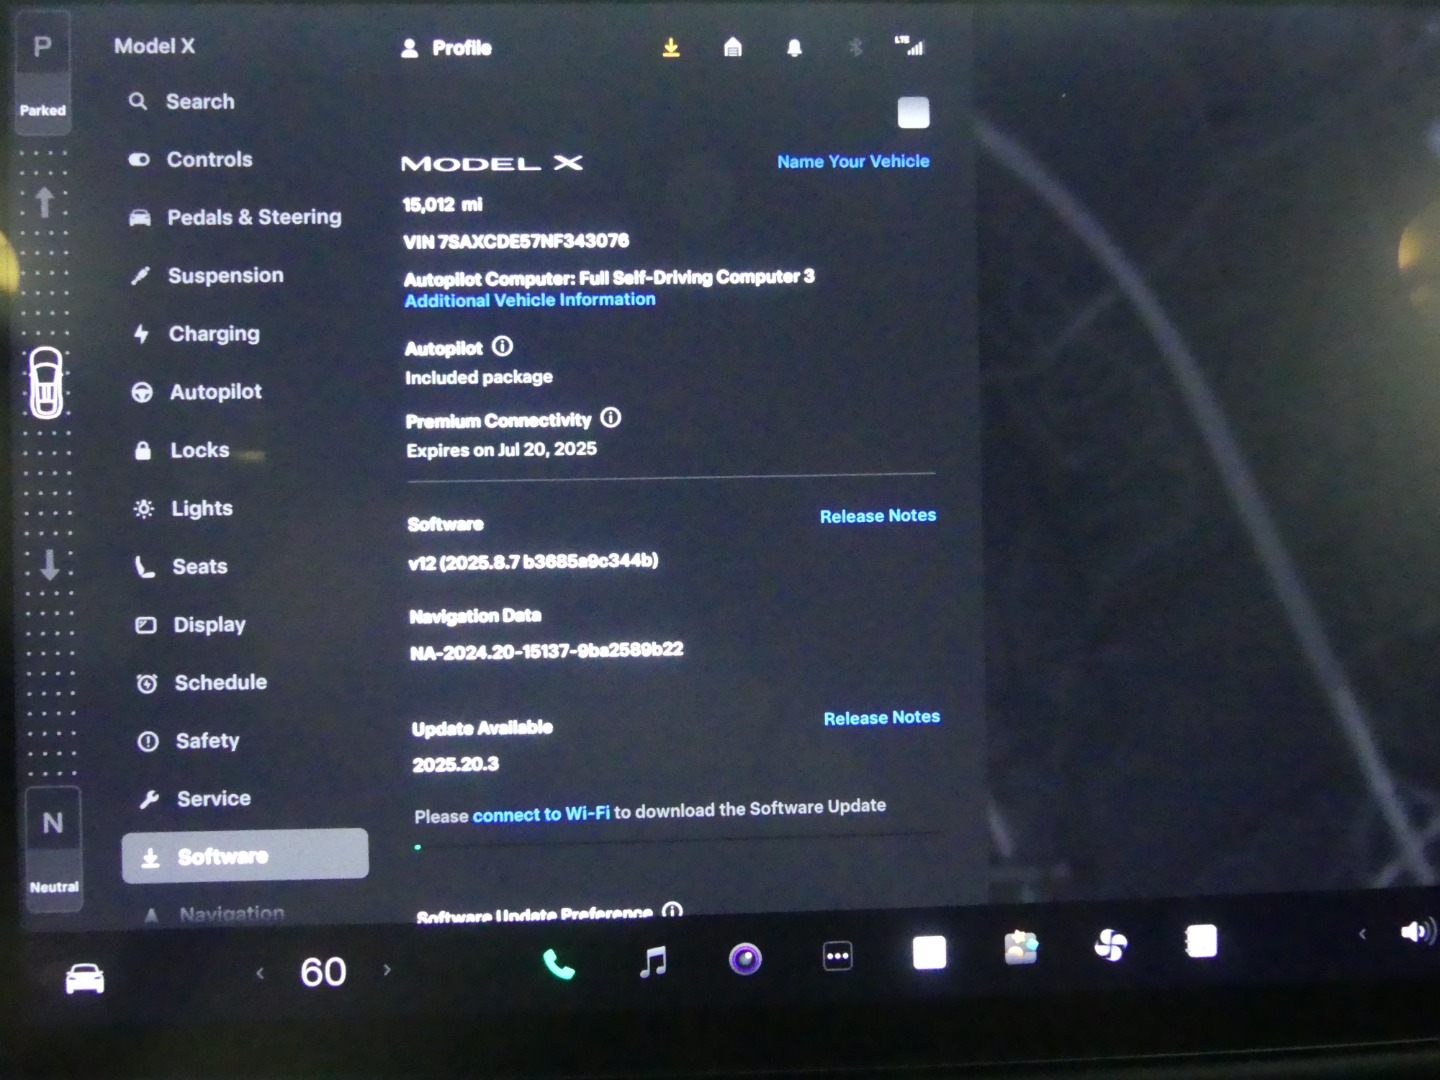Tap the software download arrow icon
This screenshot has height=1080, width=1440.
[x=671, y=48]
